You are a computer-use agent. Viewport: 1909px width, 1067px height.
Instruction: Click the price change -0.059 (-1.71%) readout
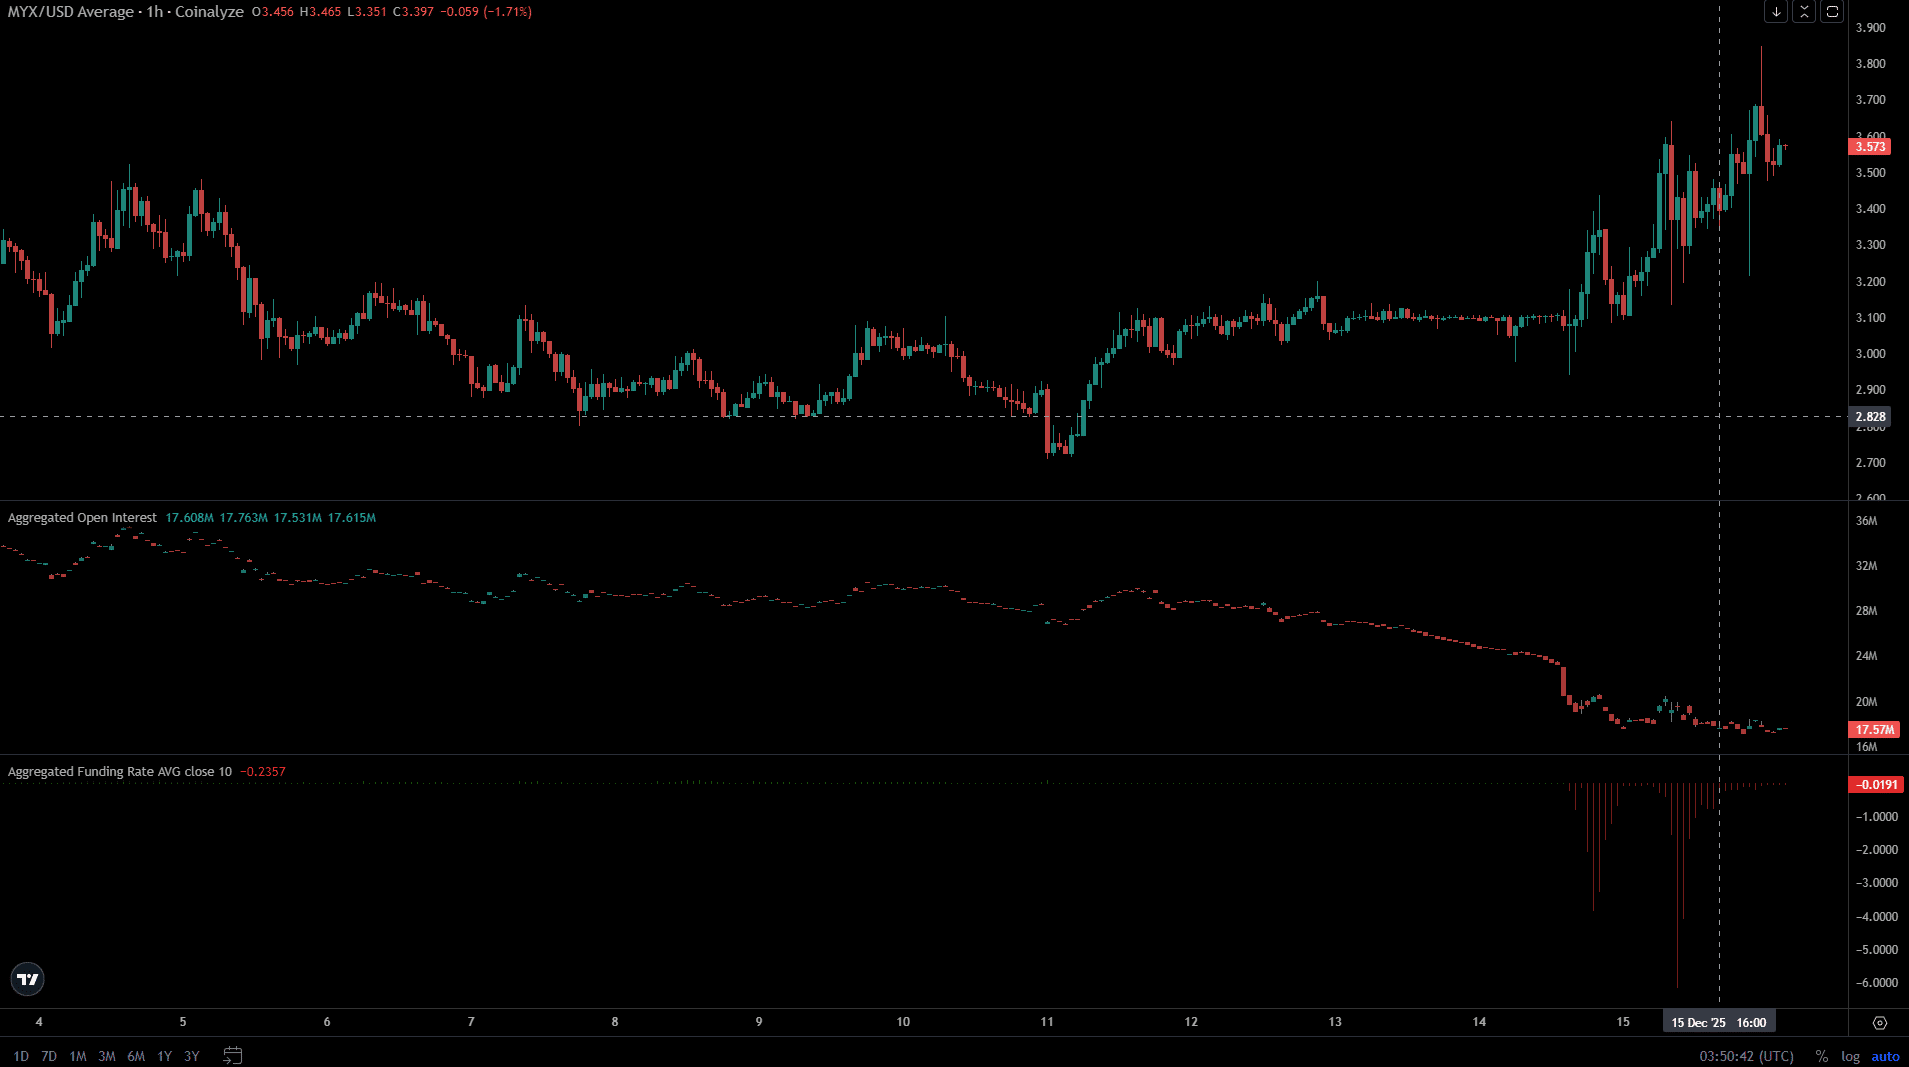pos(486,12)
